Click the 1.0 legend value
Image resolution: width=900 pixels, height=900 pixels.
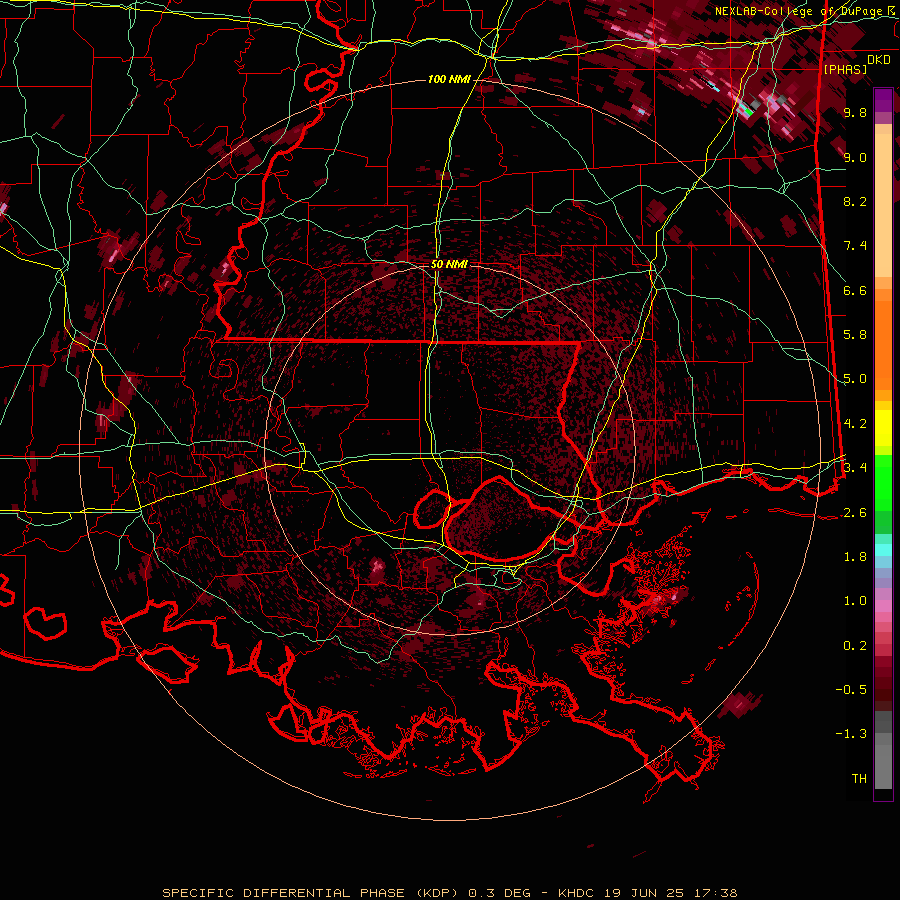855,601
